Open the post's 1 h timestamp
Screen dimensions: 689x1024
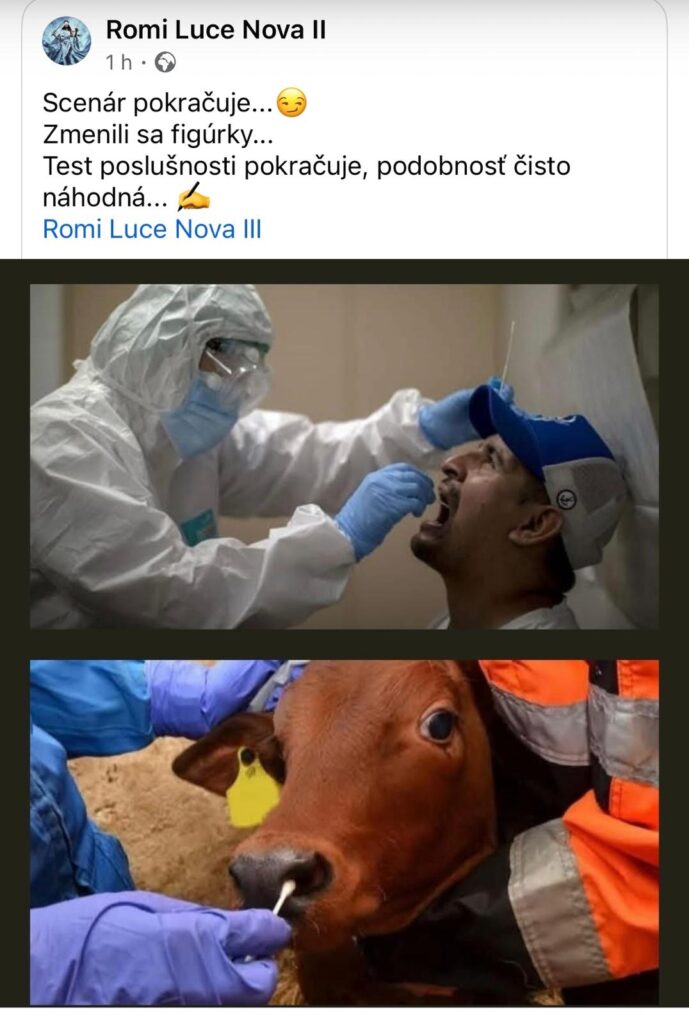119,63
